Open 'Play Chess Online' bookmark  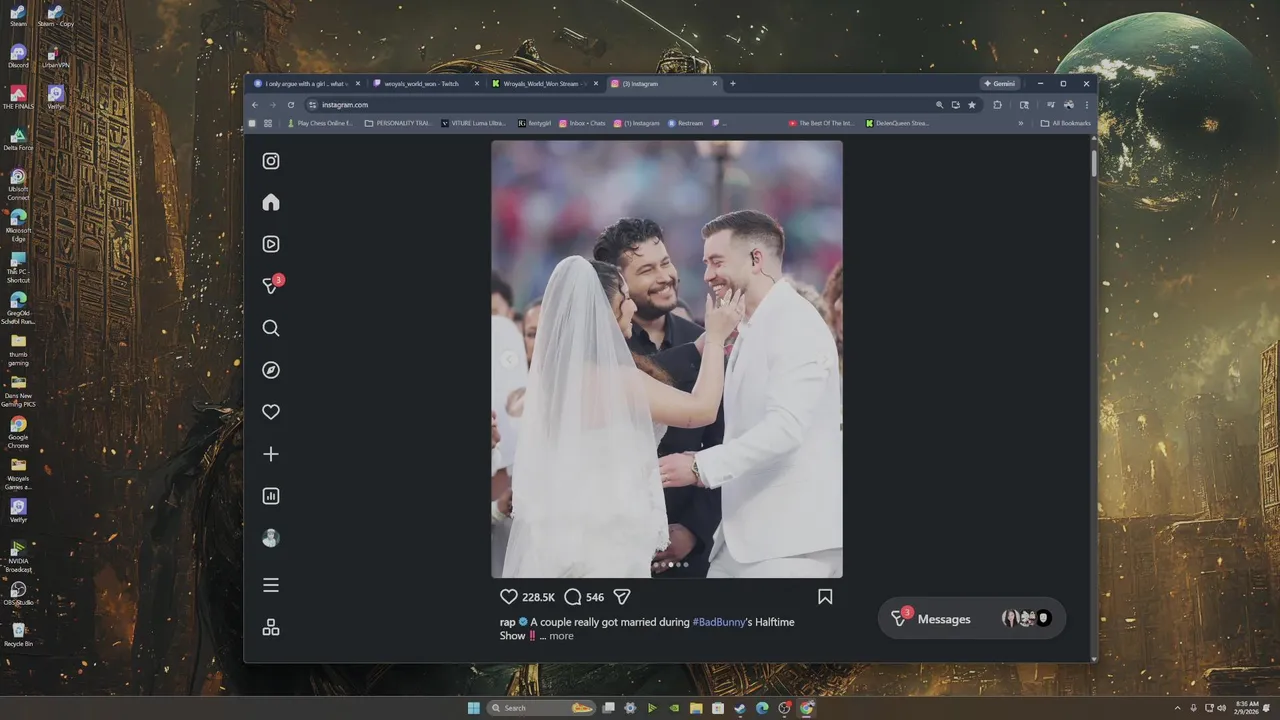(321, 123)
